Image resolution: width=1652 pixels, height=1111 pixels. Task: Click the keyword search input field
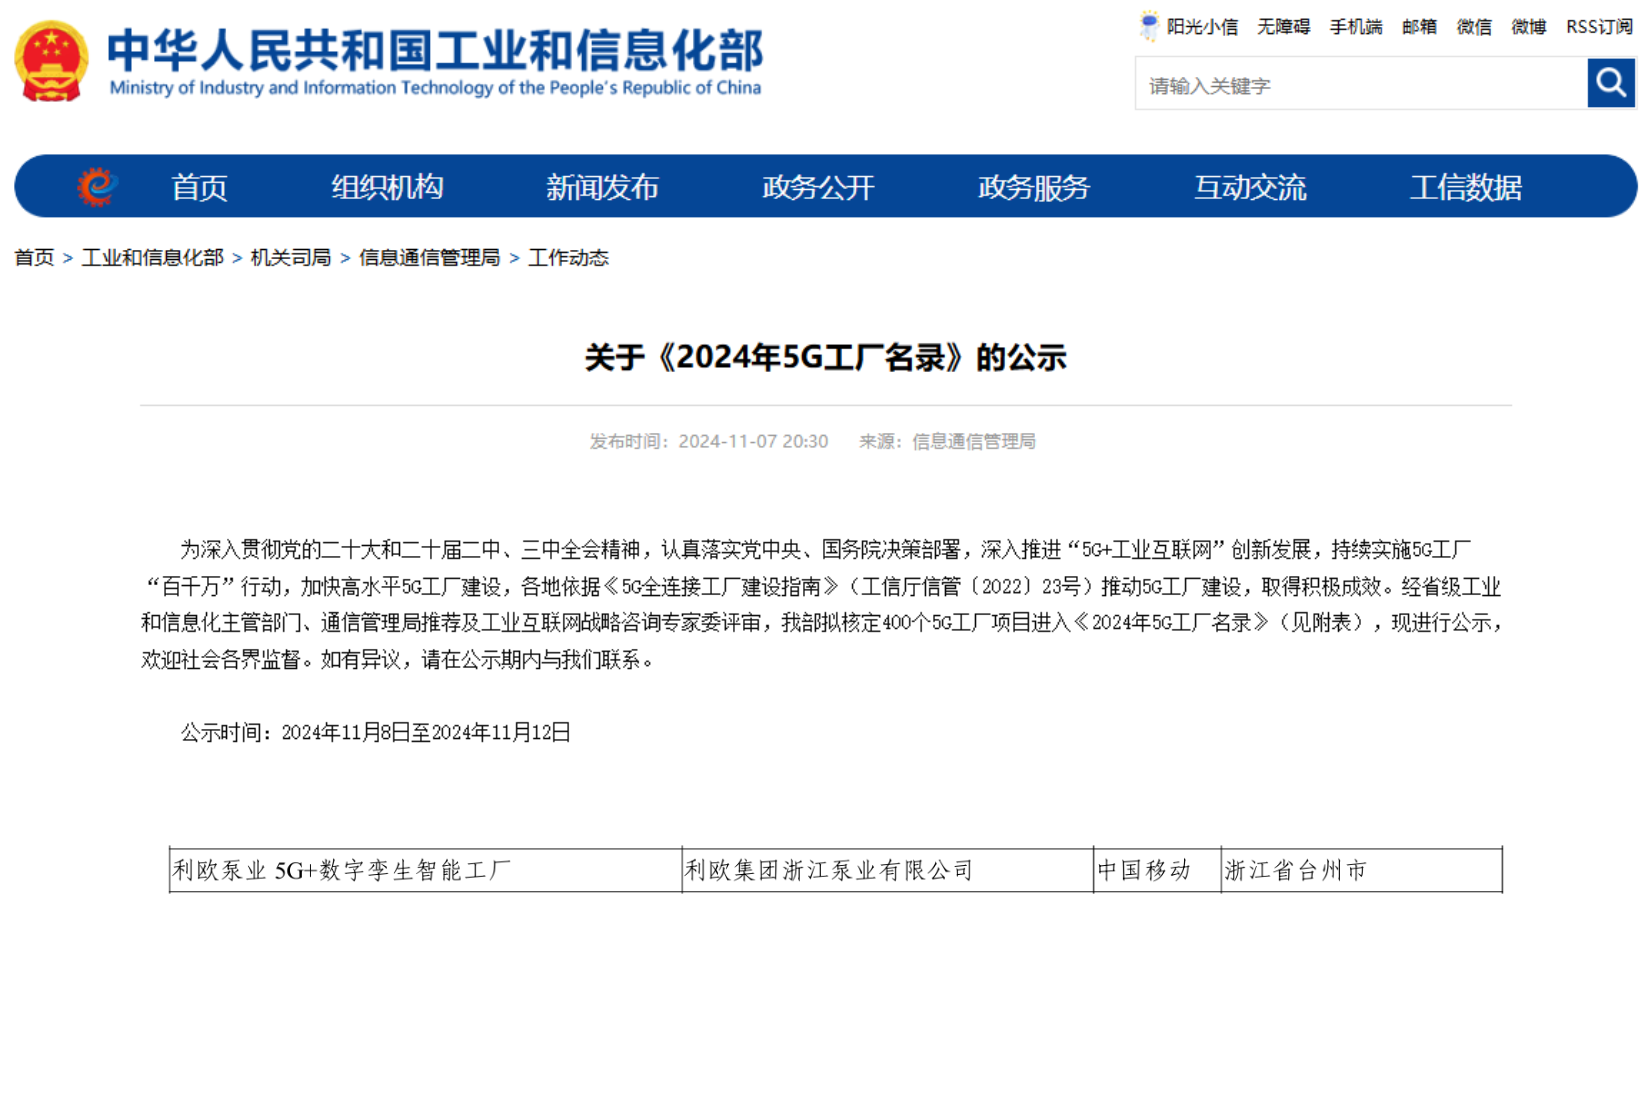pyautogui.click(x=1360, y=86)
